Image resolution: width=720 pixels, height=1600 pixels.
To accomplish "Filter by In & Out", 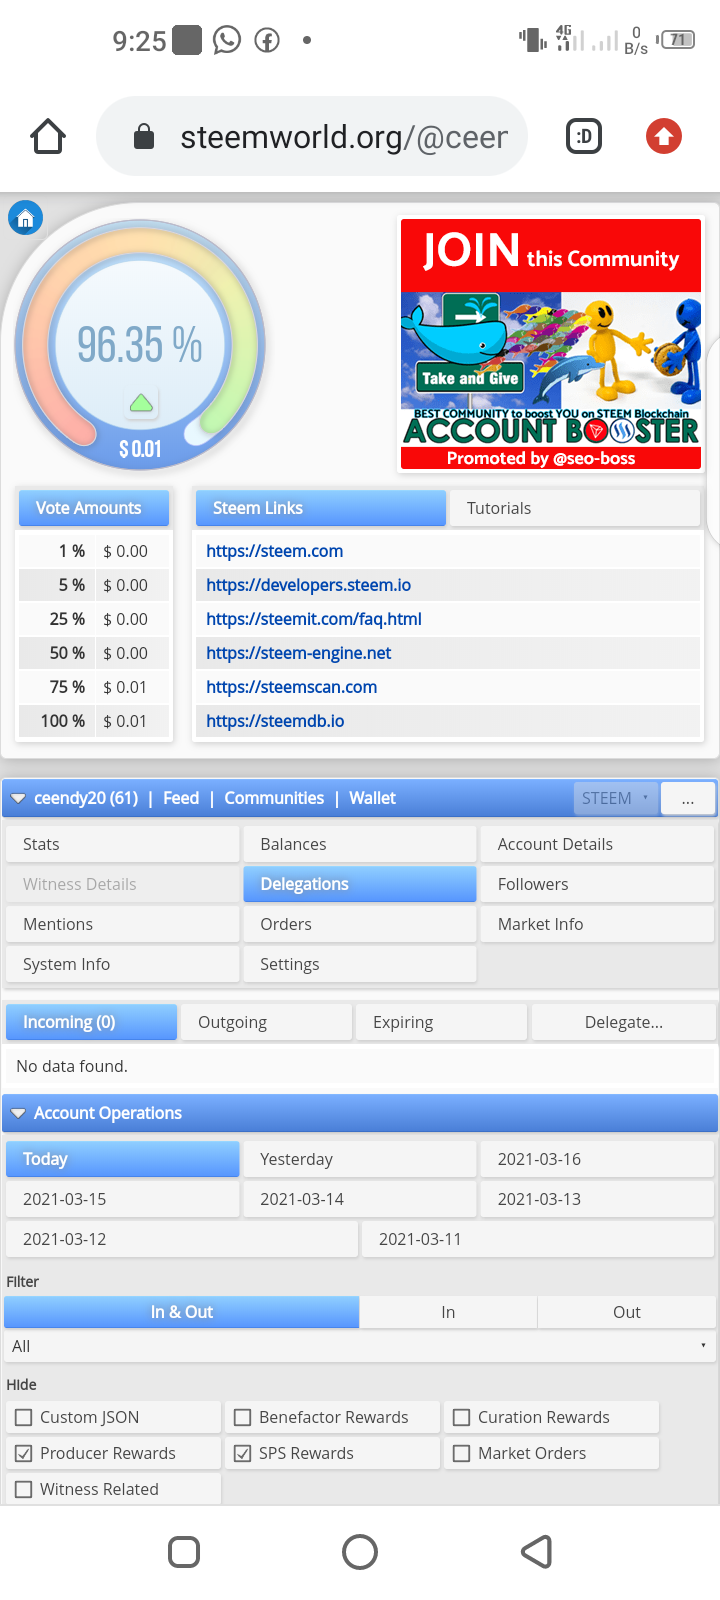I will point(182,1312).
